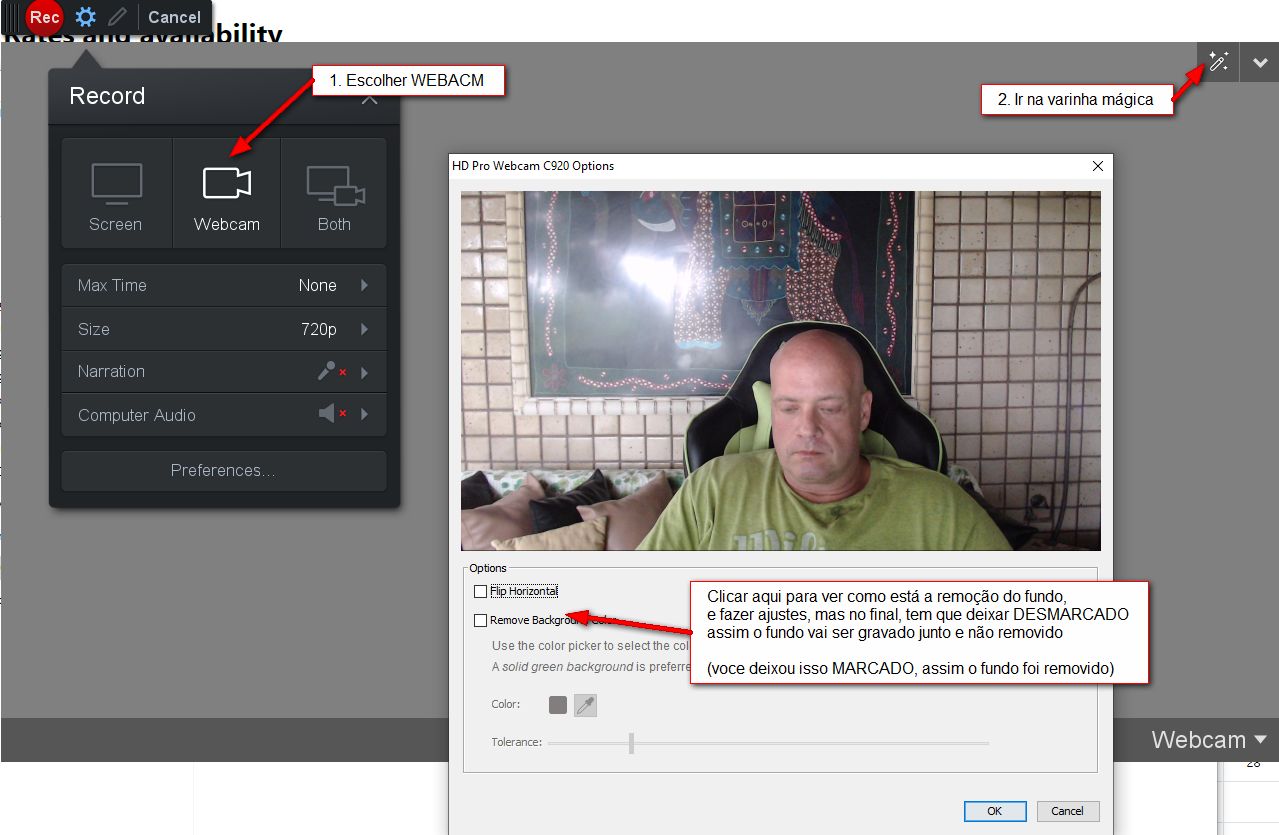Pick the eyedropper color picker tool
The width and height of the screenshot is (1279, 835).
585,705
